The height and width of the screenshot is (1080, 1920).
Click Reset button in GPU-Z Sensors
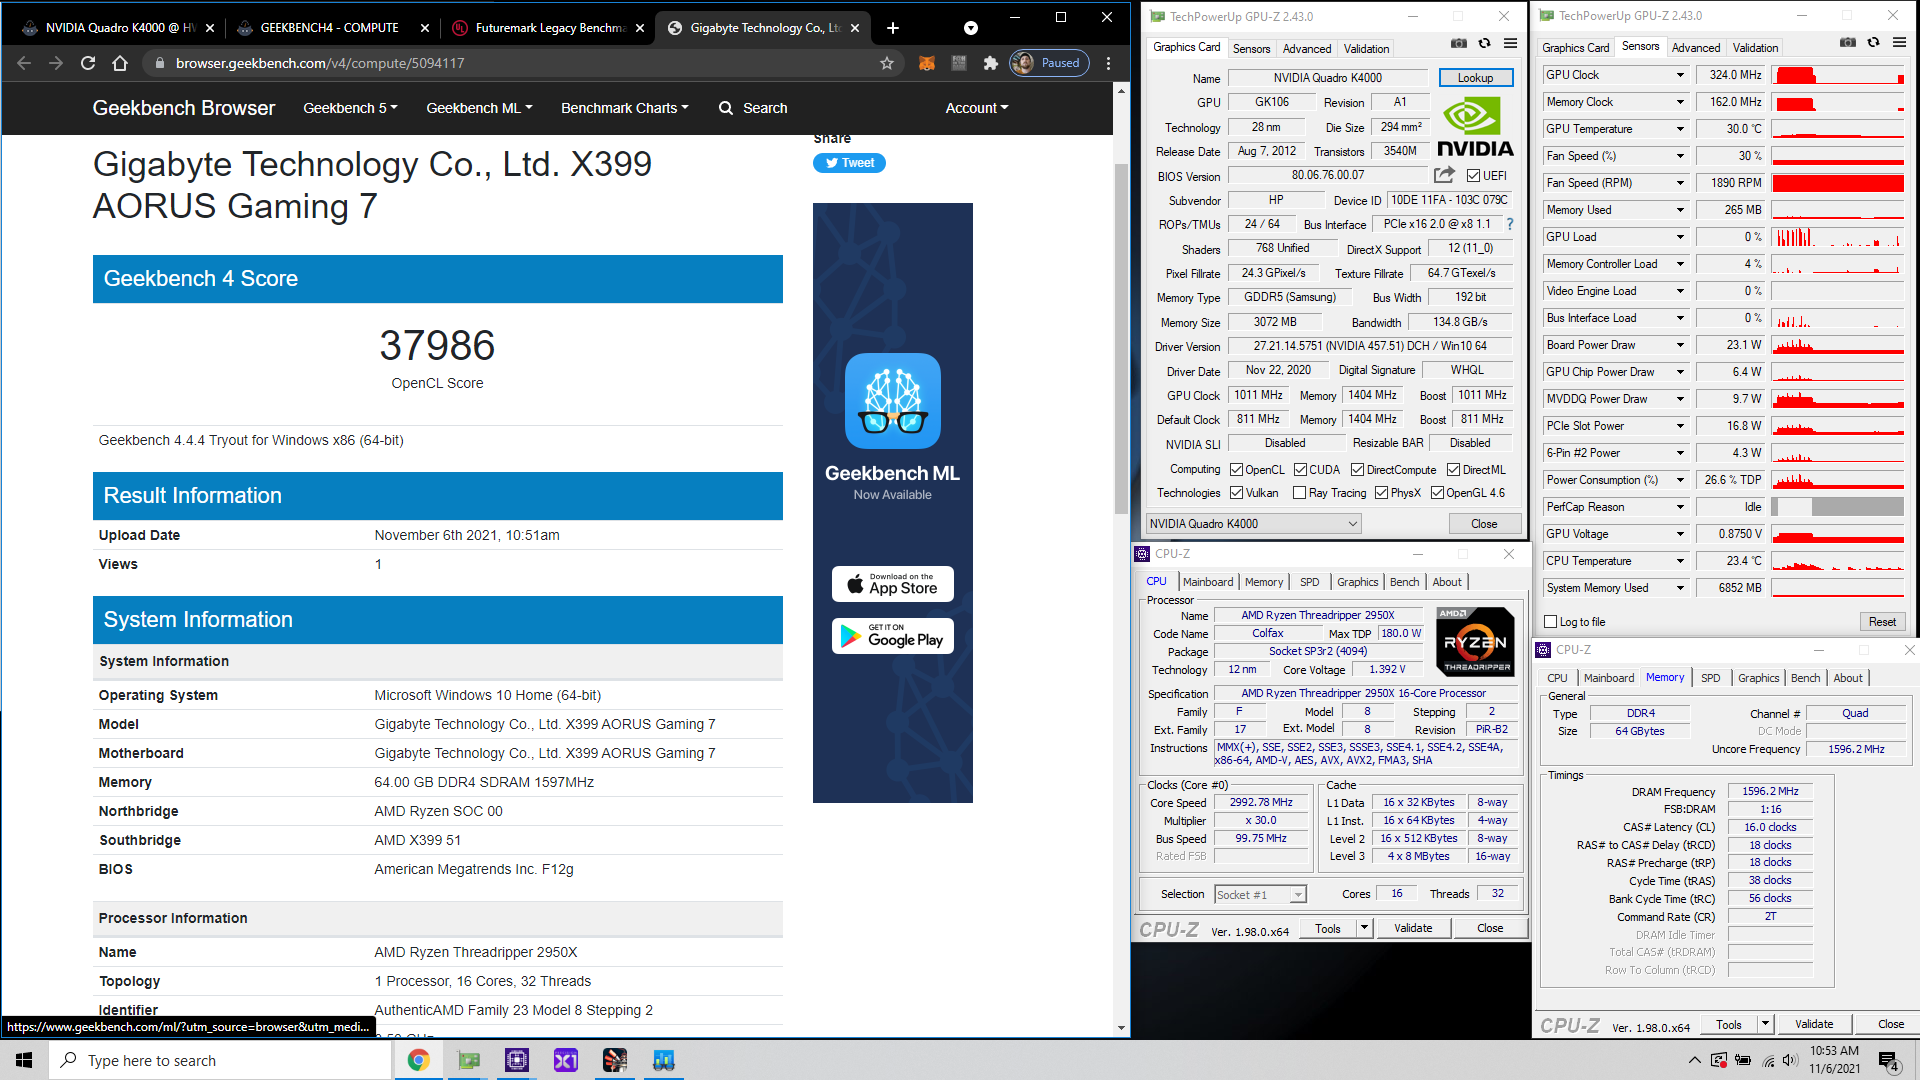[1882, 622]
